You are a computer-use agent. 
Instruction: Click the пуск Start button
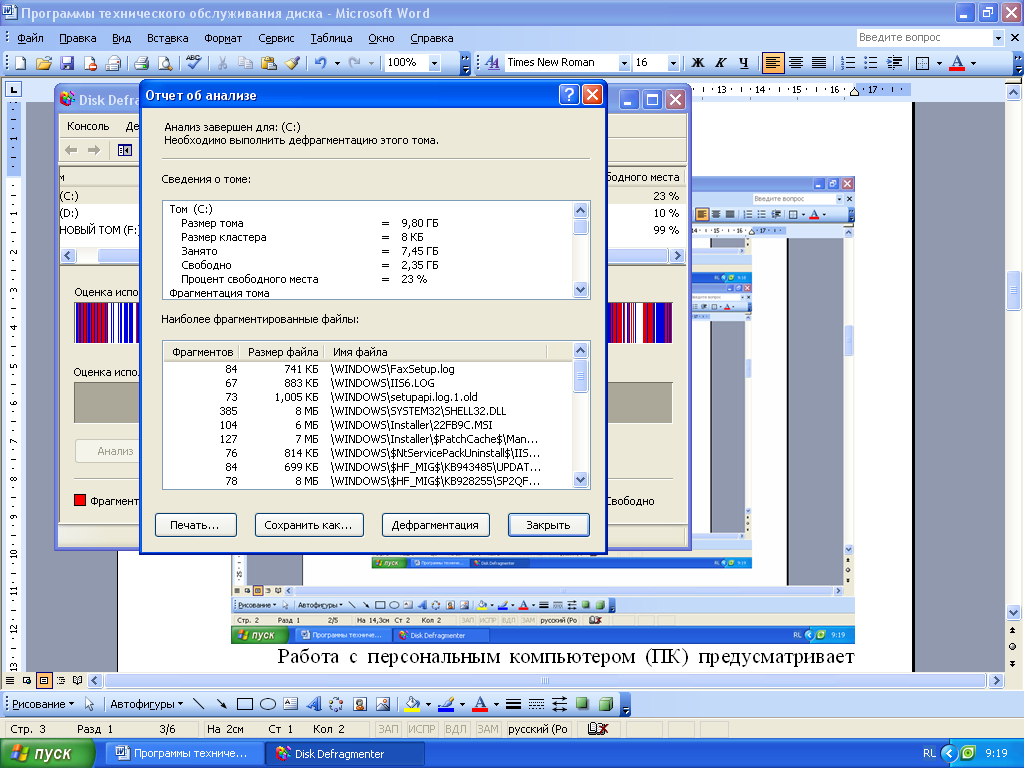pos(48,753)
